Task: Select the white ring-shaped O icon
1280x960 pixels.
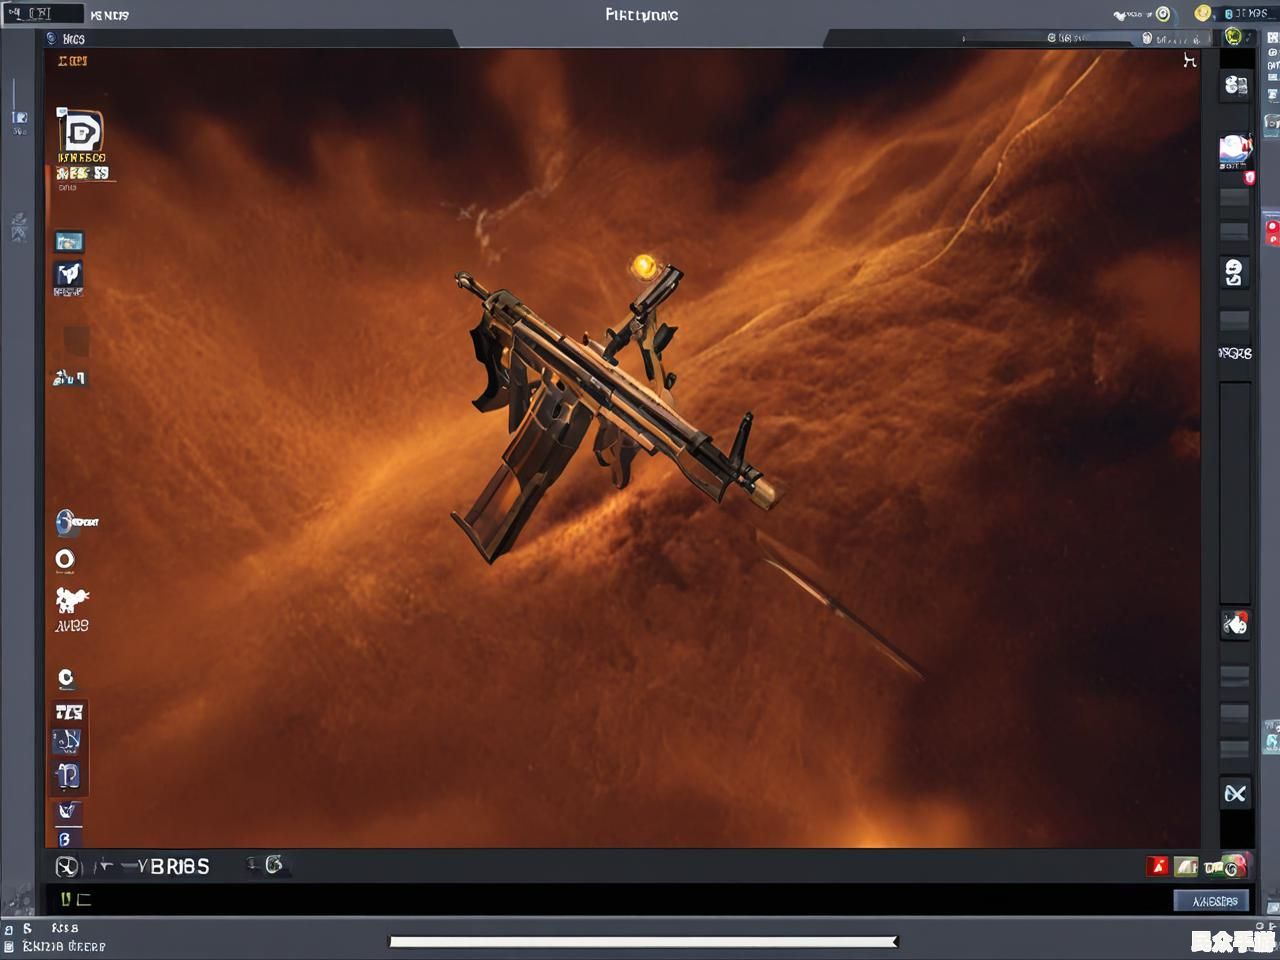Action: click(x=65, y=560)
